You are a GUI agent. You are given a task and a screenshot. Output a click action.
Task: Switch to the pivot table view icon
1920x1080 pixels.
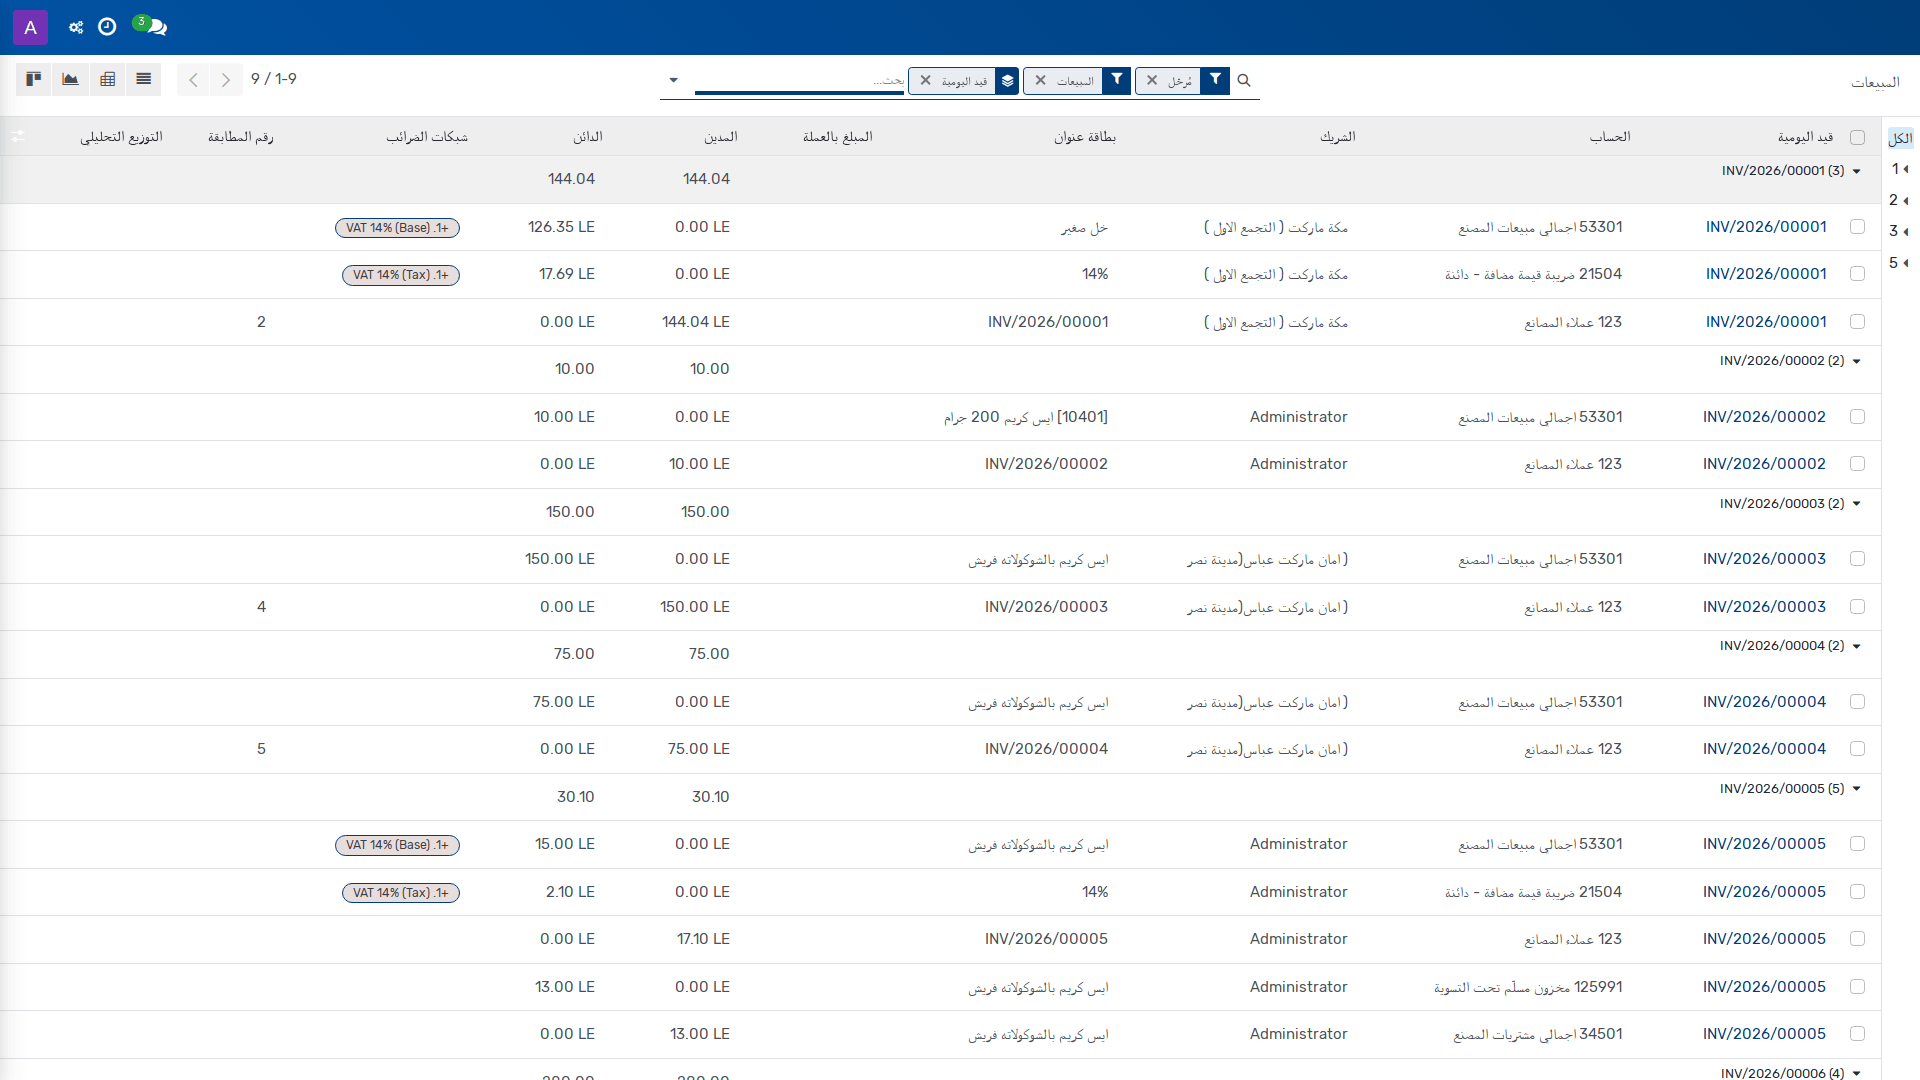pos(107,79)
